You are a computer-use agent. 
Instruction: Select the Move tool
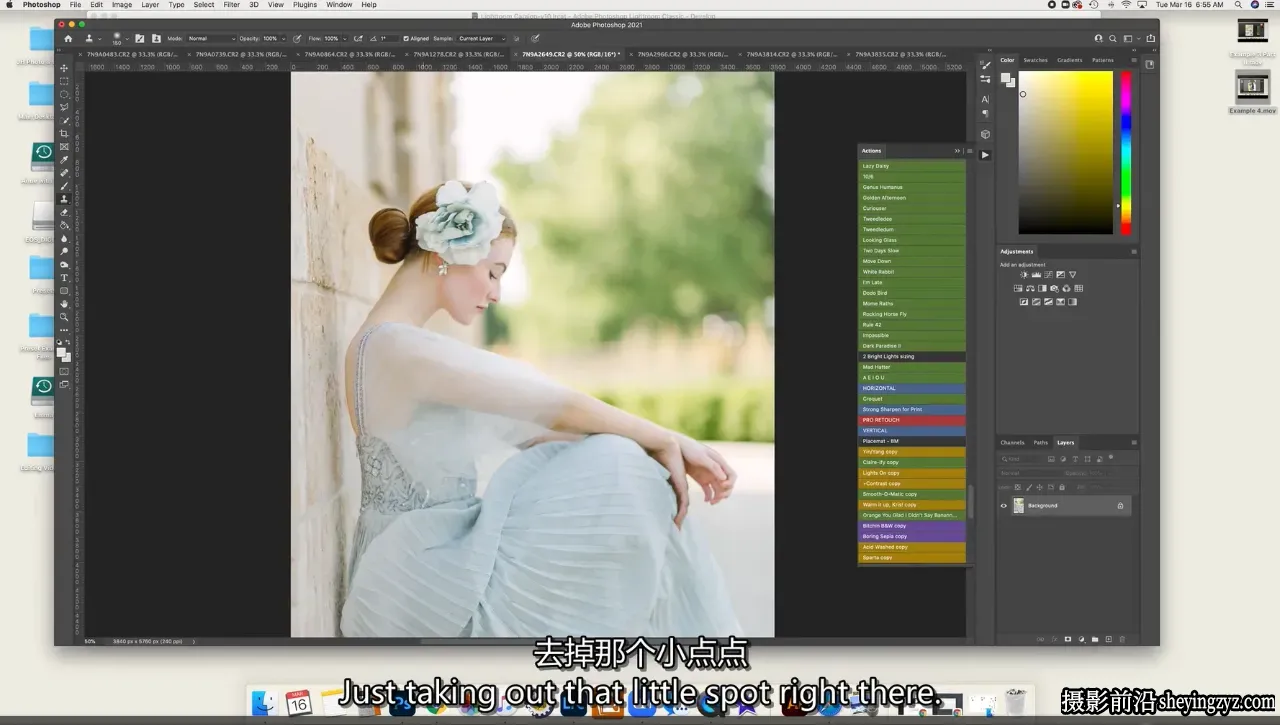pos(65,68)
